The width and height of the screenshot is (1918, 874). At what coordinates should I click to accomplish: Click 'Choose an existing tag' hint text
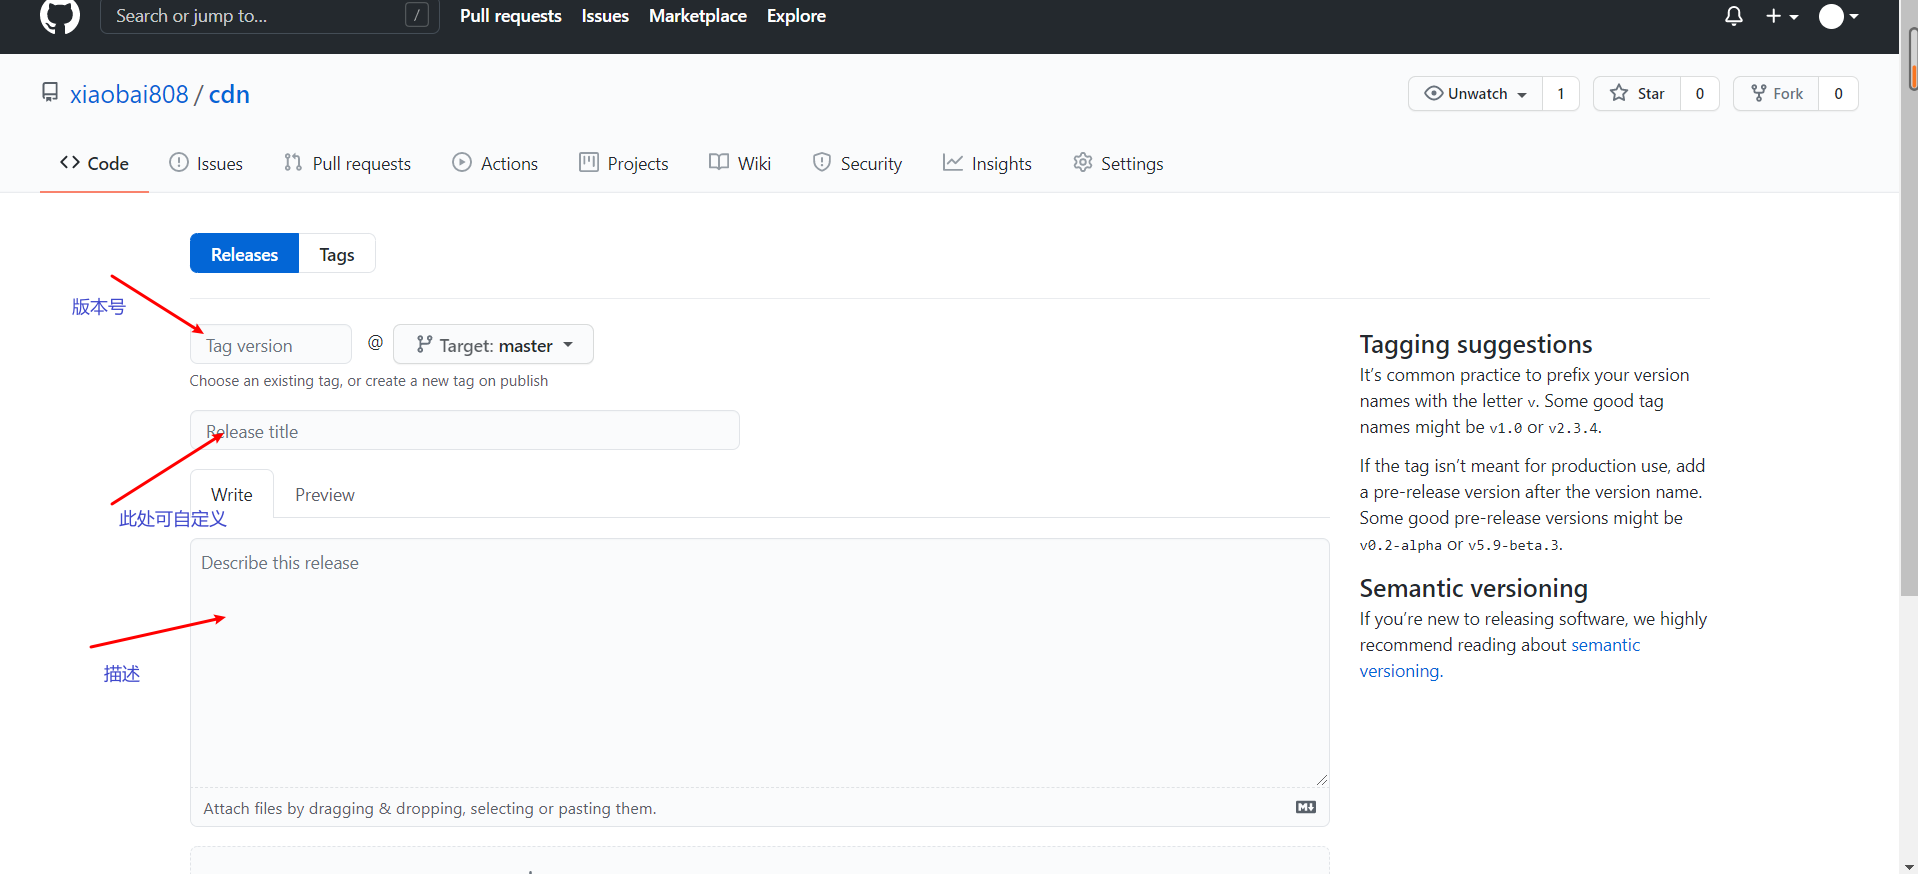click(x=369, y=381)
